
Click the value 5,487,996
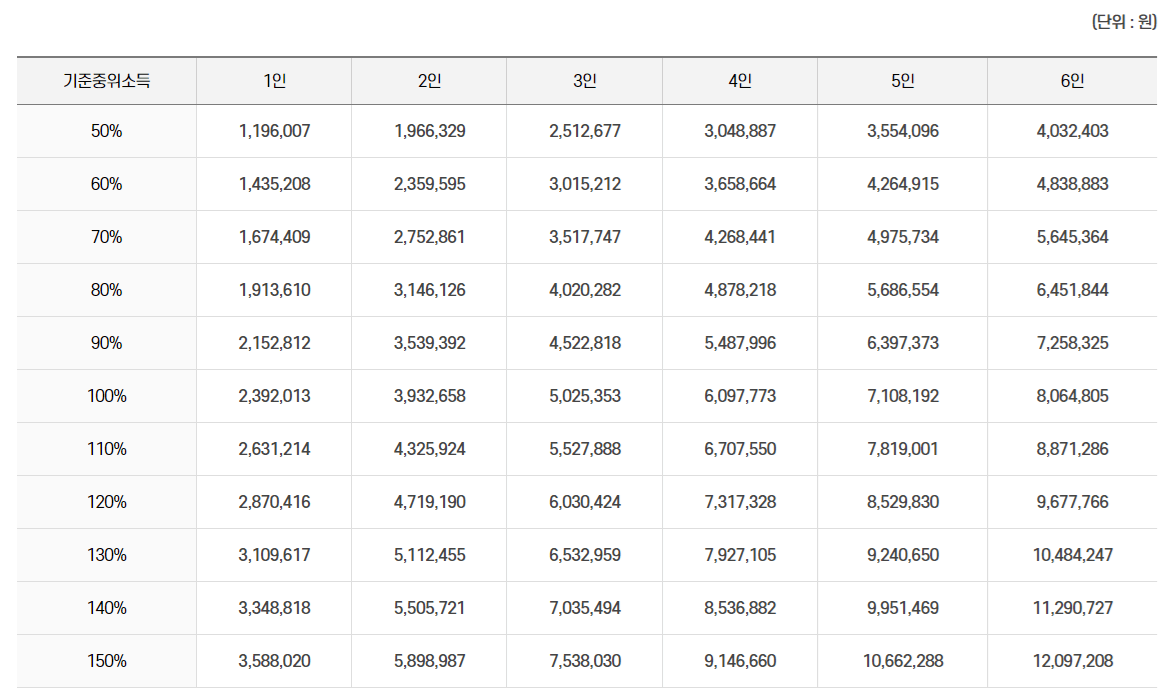(740, 343)
